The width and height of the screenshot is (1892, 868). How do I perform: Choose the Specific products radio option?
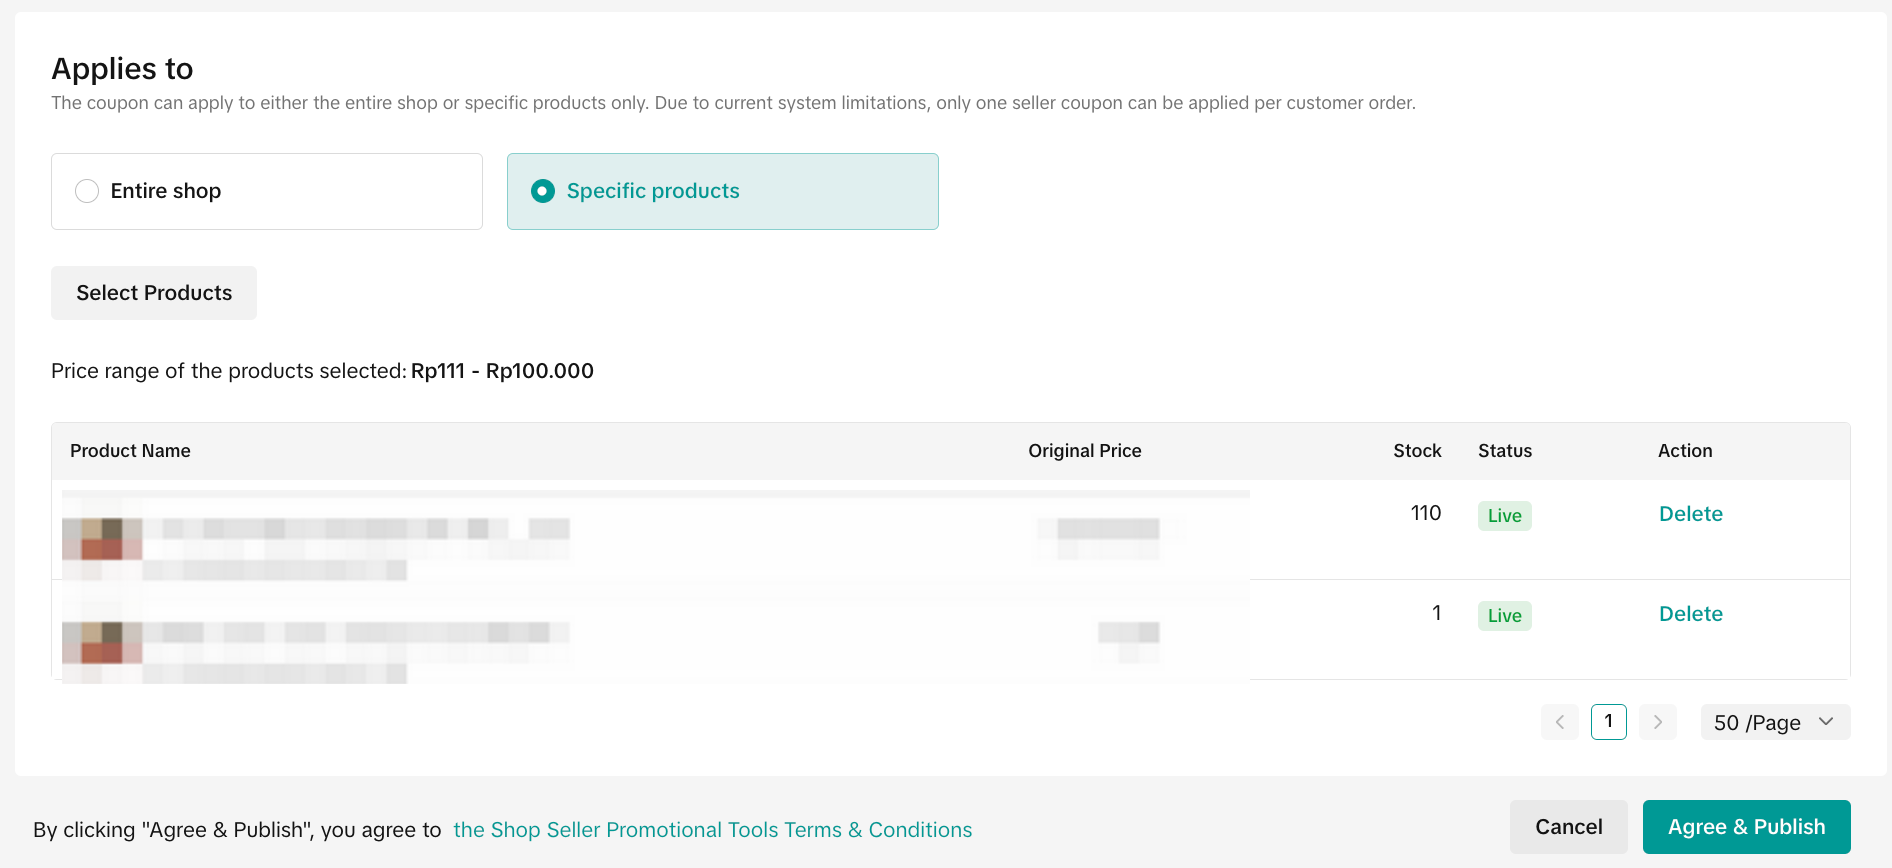point(543,191)
